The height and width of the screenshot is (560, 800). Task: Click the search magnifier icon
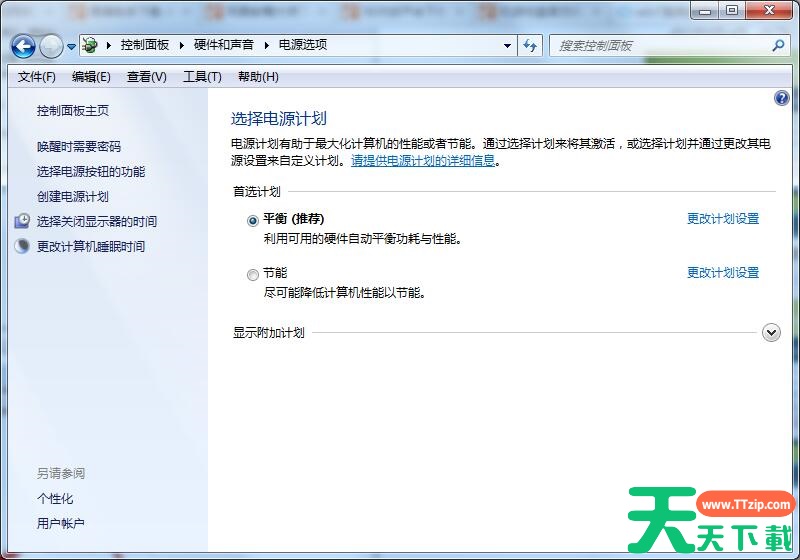pos(778,46)
